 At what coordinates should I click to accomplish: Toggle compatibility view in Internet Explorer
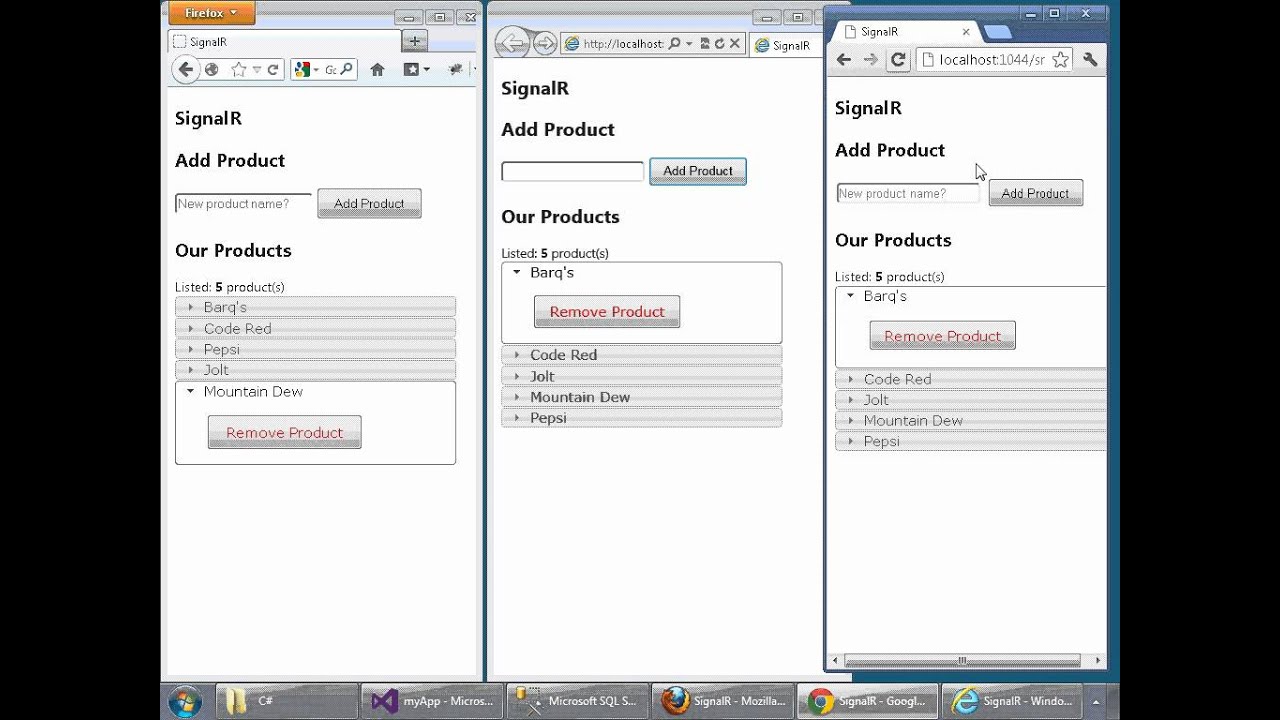704,44
